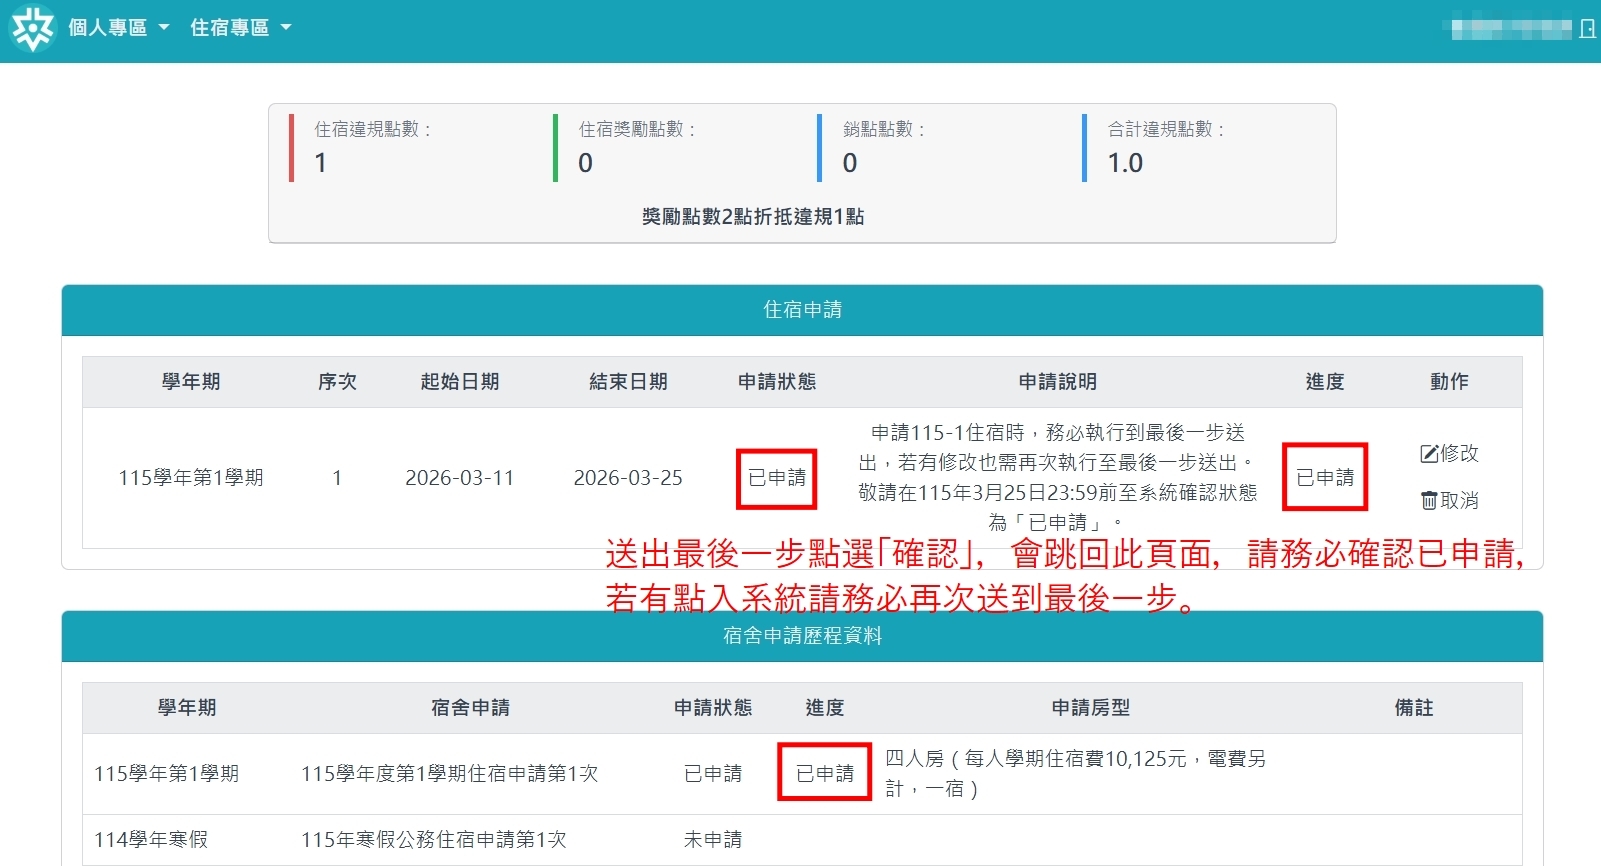Click the 申請說明 column header
The height and width of the screenshot is (866, 1601).
(x=1058, y=382)
